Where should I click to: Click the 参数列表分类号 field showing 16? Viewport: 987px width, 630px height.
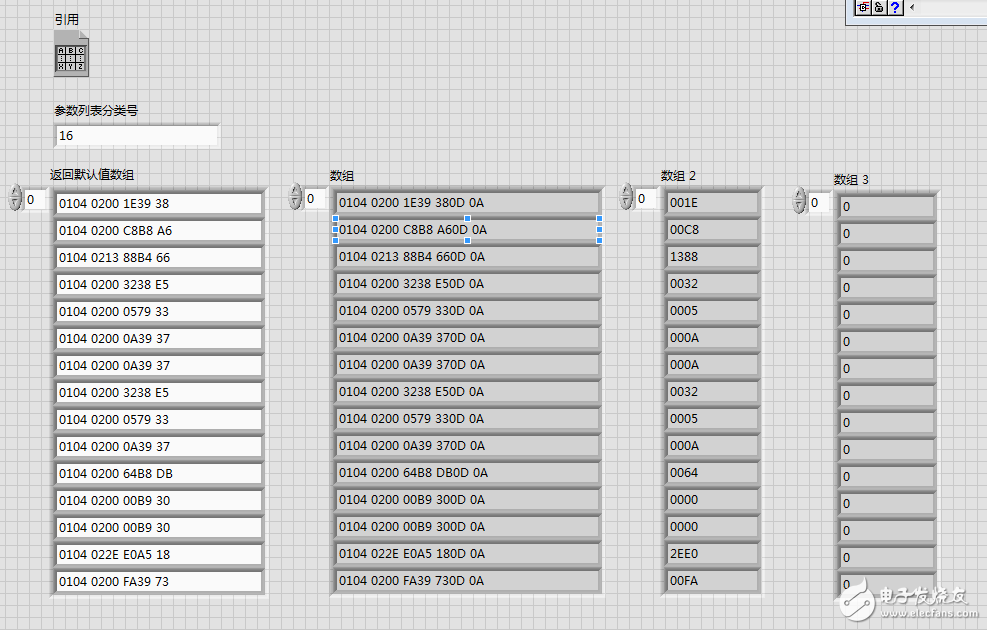pos(137,135)
